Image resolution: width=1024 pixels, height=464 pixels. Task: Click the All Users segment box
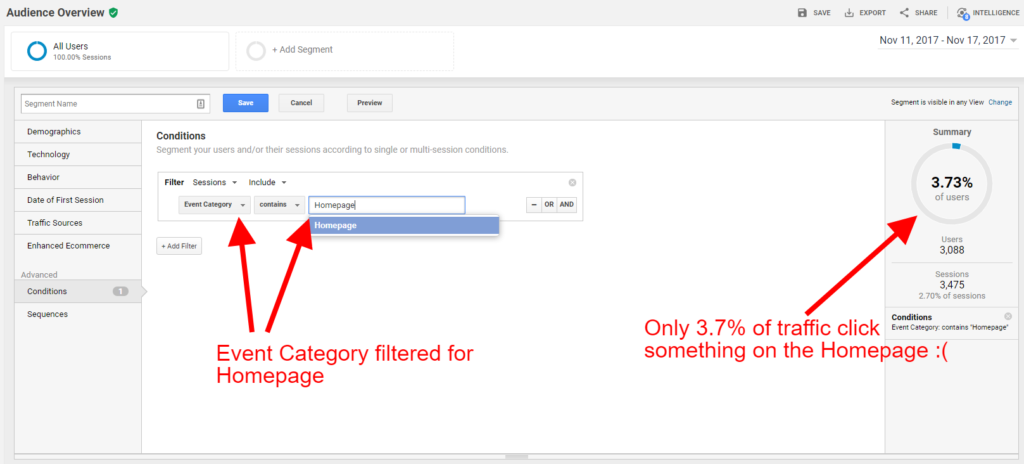120,51
